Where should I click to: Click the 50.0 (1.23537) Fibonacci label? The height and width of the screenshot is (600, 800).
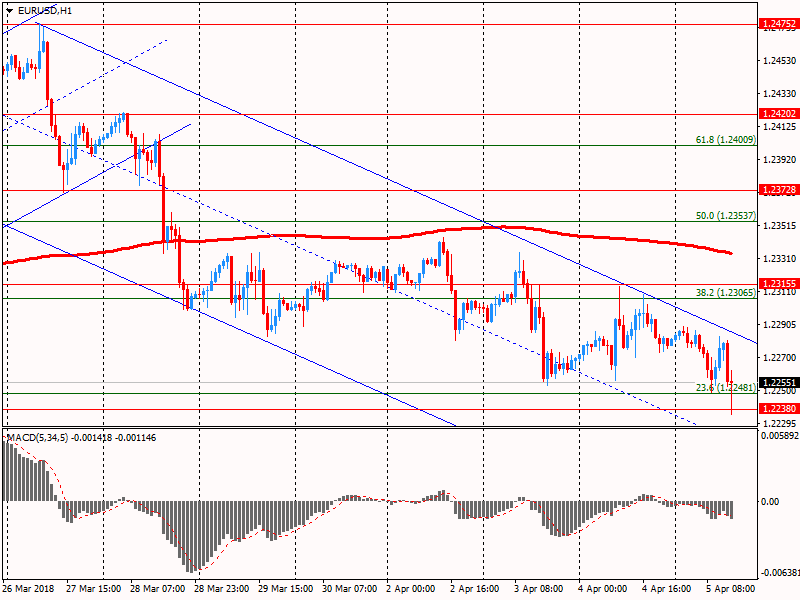(x=726, y=216)
